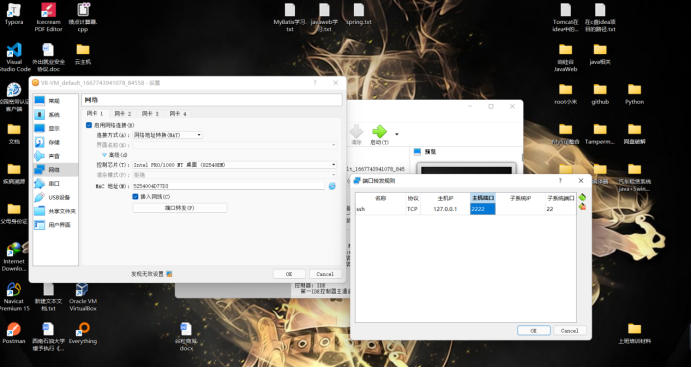Click OK in the port forwarding dialog
The height and width of the screenshot is (368, 692).
[x=534, y=330]
